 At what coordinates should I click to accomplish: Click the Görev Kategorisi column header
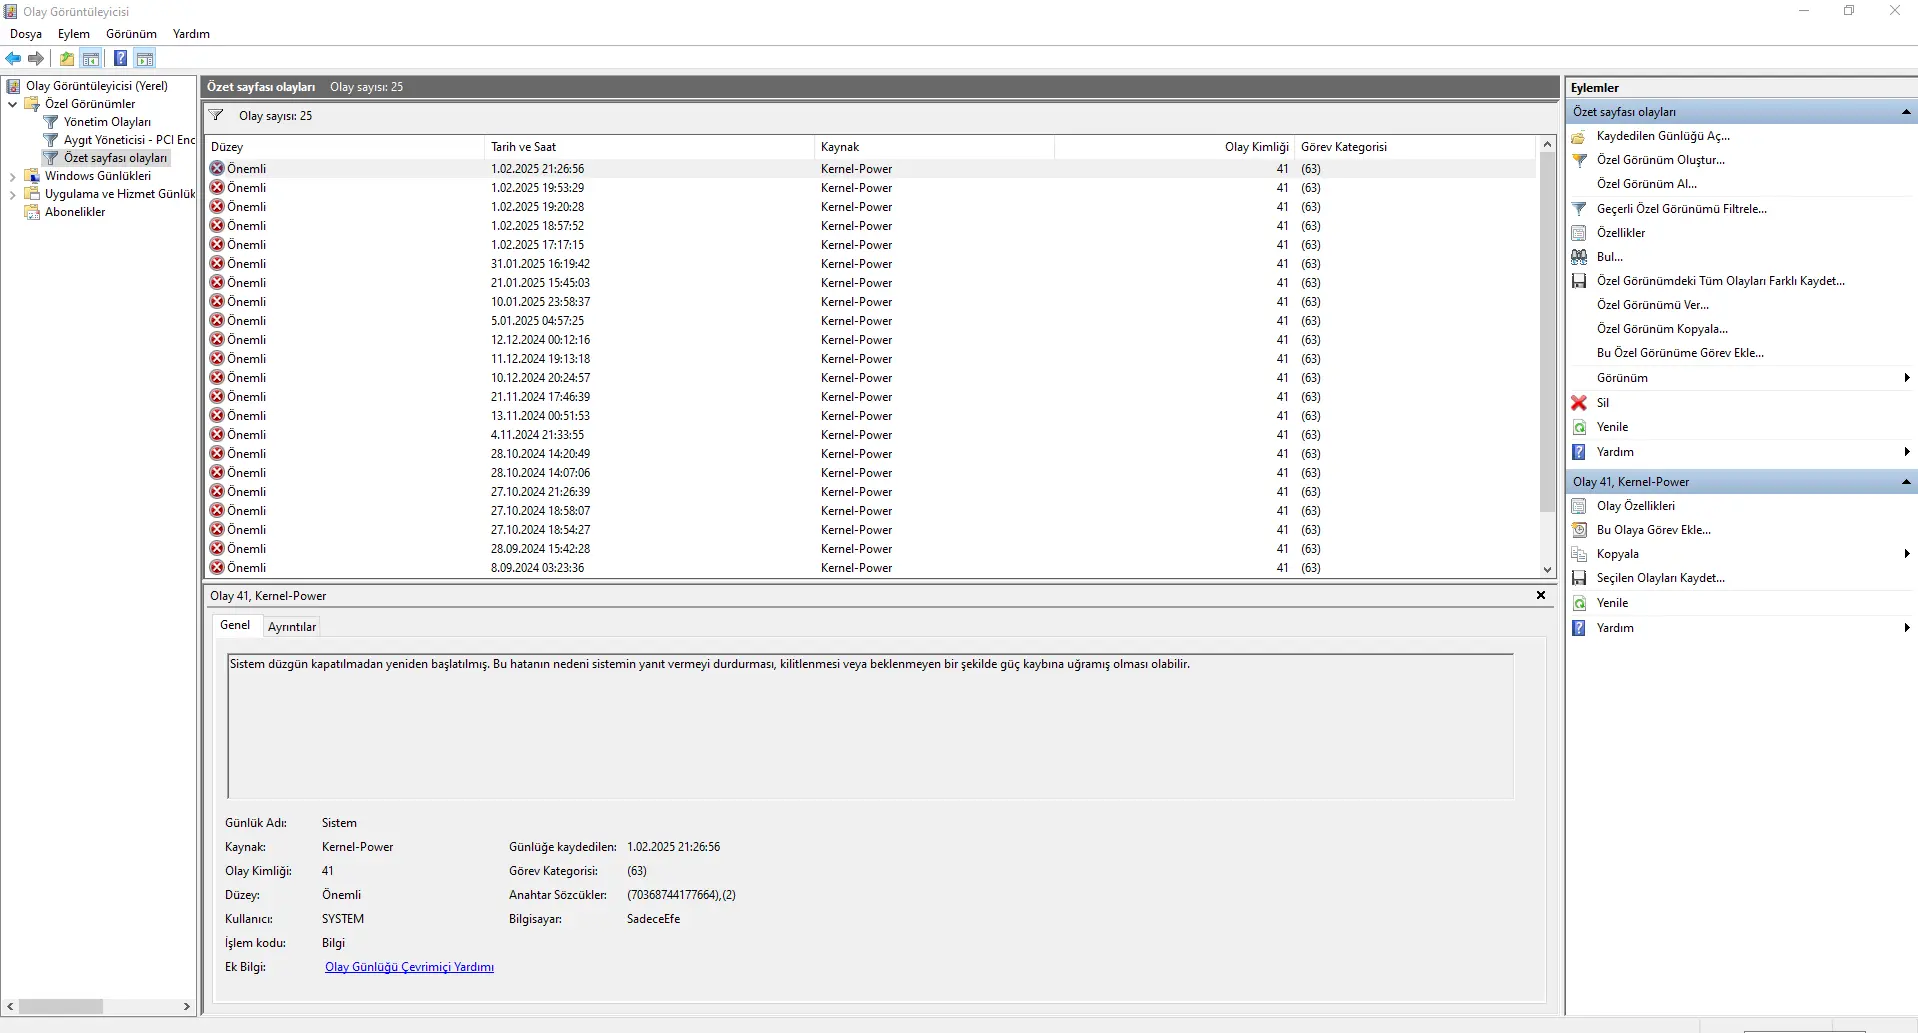tap(1414, 147)
